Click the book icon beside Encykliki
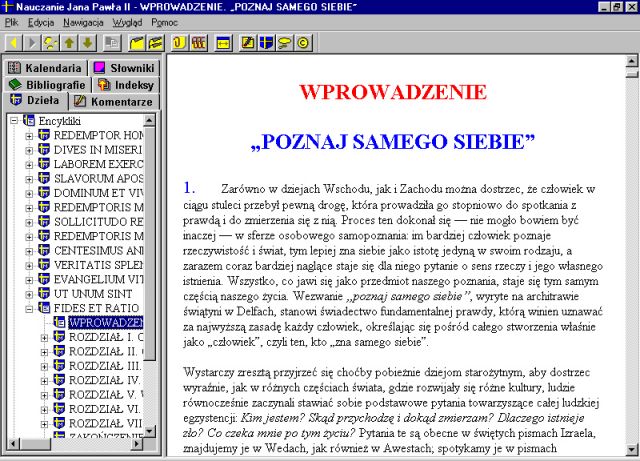Image resolution: width=640 pixels, height=461 pixels. tap(29, 120)
